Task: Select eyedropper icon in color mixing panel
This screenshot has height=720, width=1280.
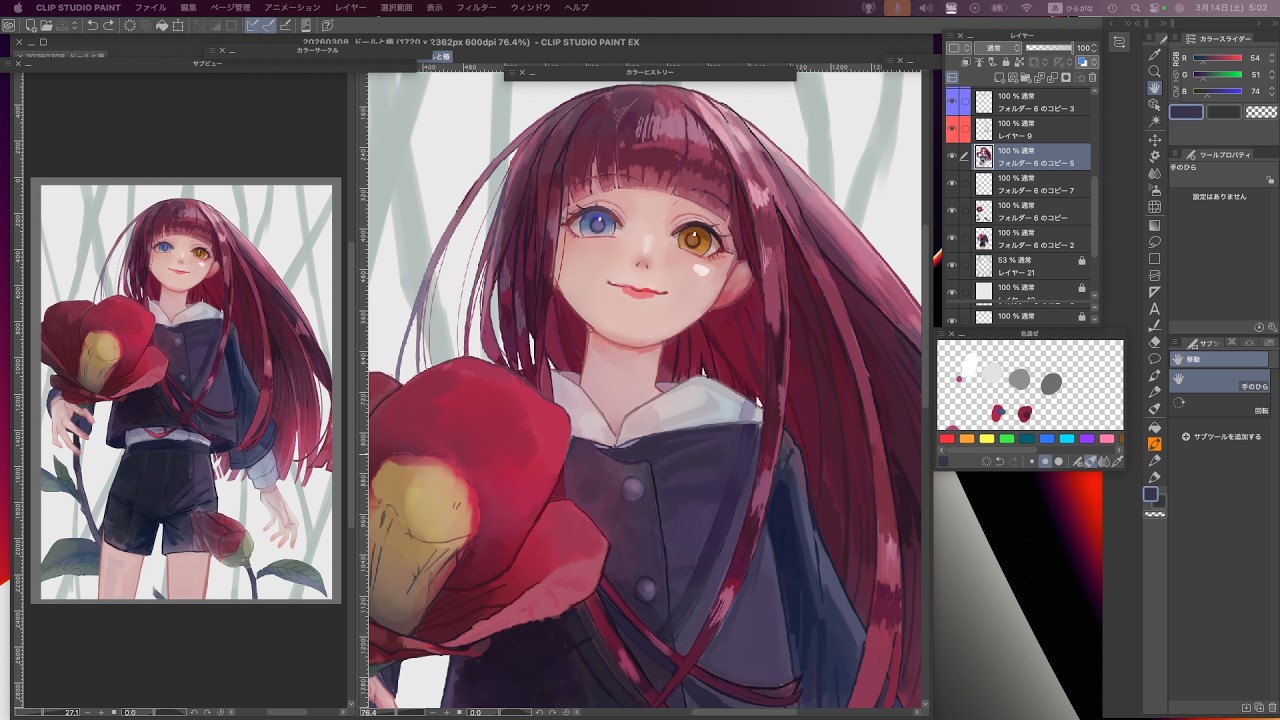Action: pos(1117,461)
